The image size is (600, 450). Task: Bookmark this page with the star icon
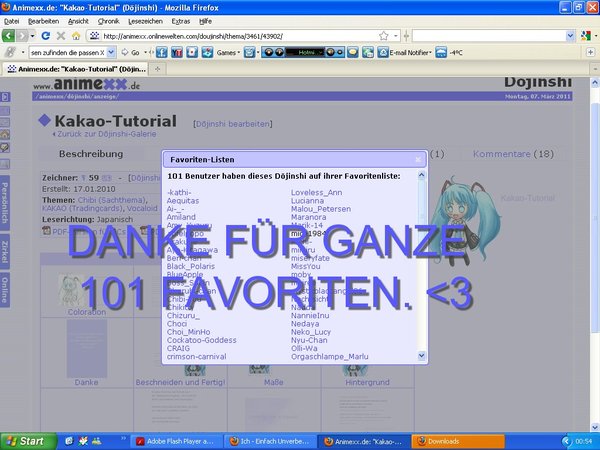pyautogui.click(x=383, y=36)
